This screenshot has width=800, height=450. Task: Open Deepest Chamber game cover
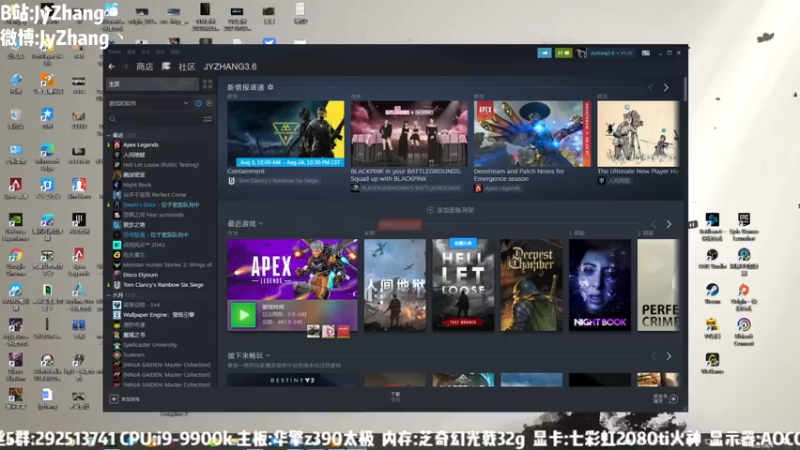coord(532,285)
